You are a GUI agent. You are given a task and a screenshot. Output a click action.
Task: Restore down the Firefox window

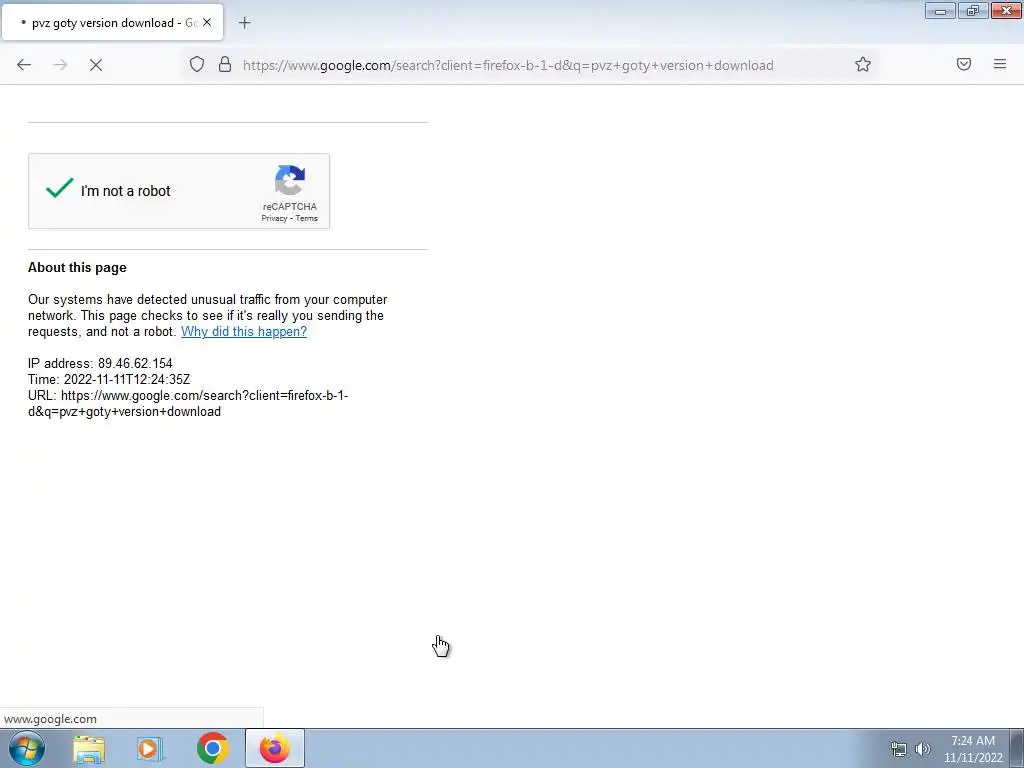973,11
